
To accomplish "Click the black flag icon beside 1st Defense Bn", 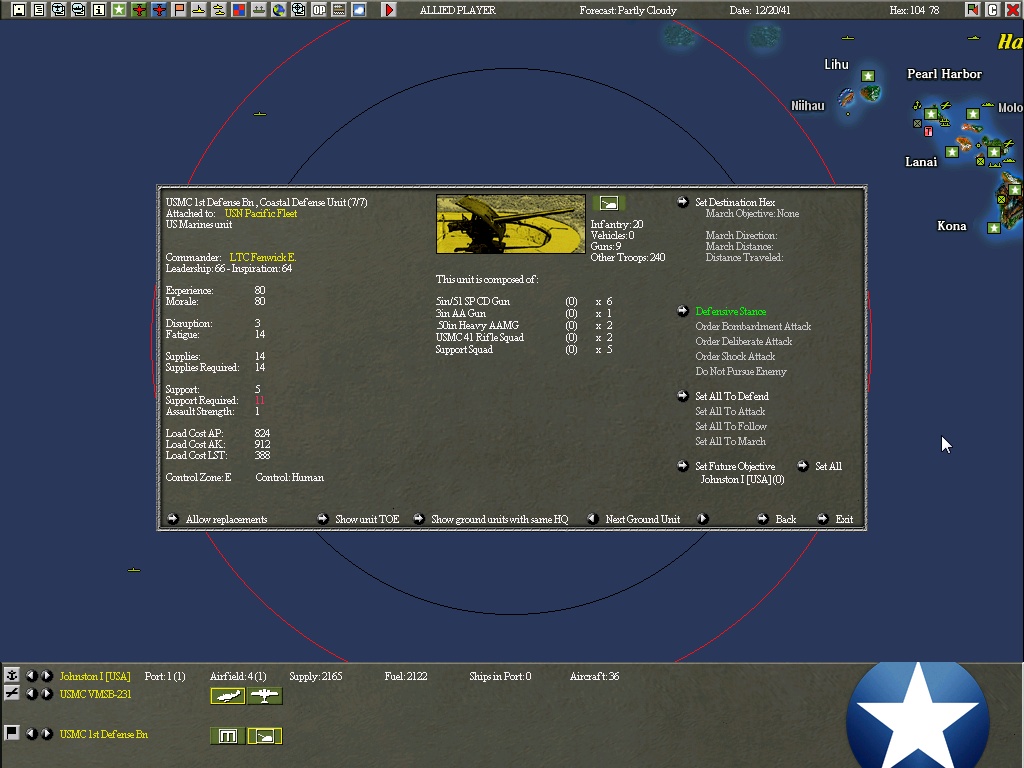I will point(11,733).
